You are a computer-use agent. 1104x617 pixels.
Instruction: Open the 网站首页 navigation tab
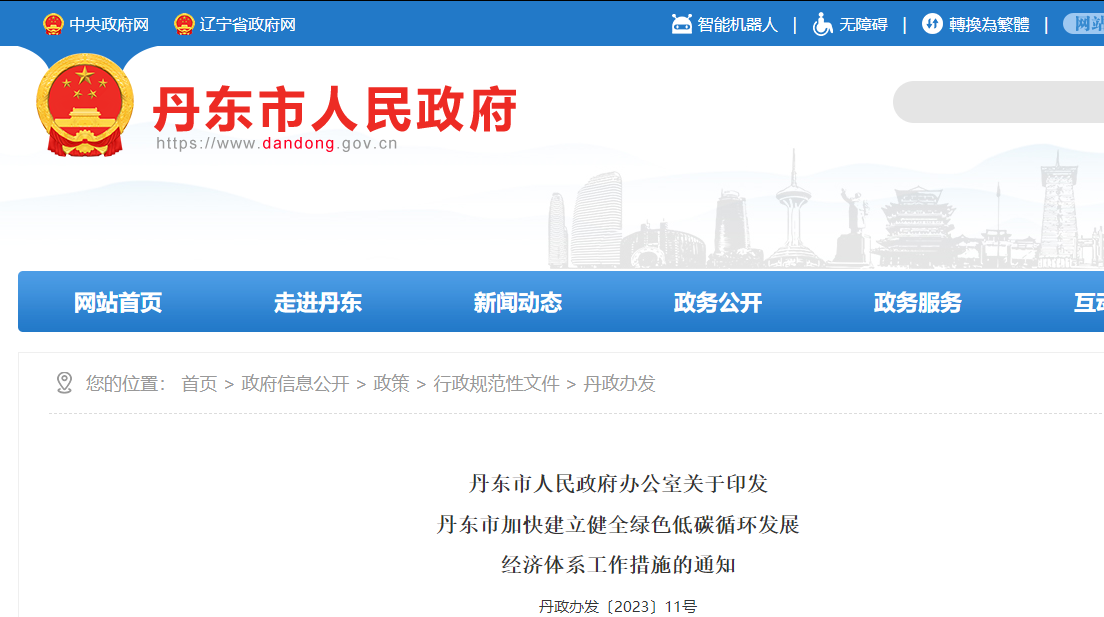coord(118,302)
